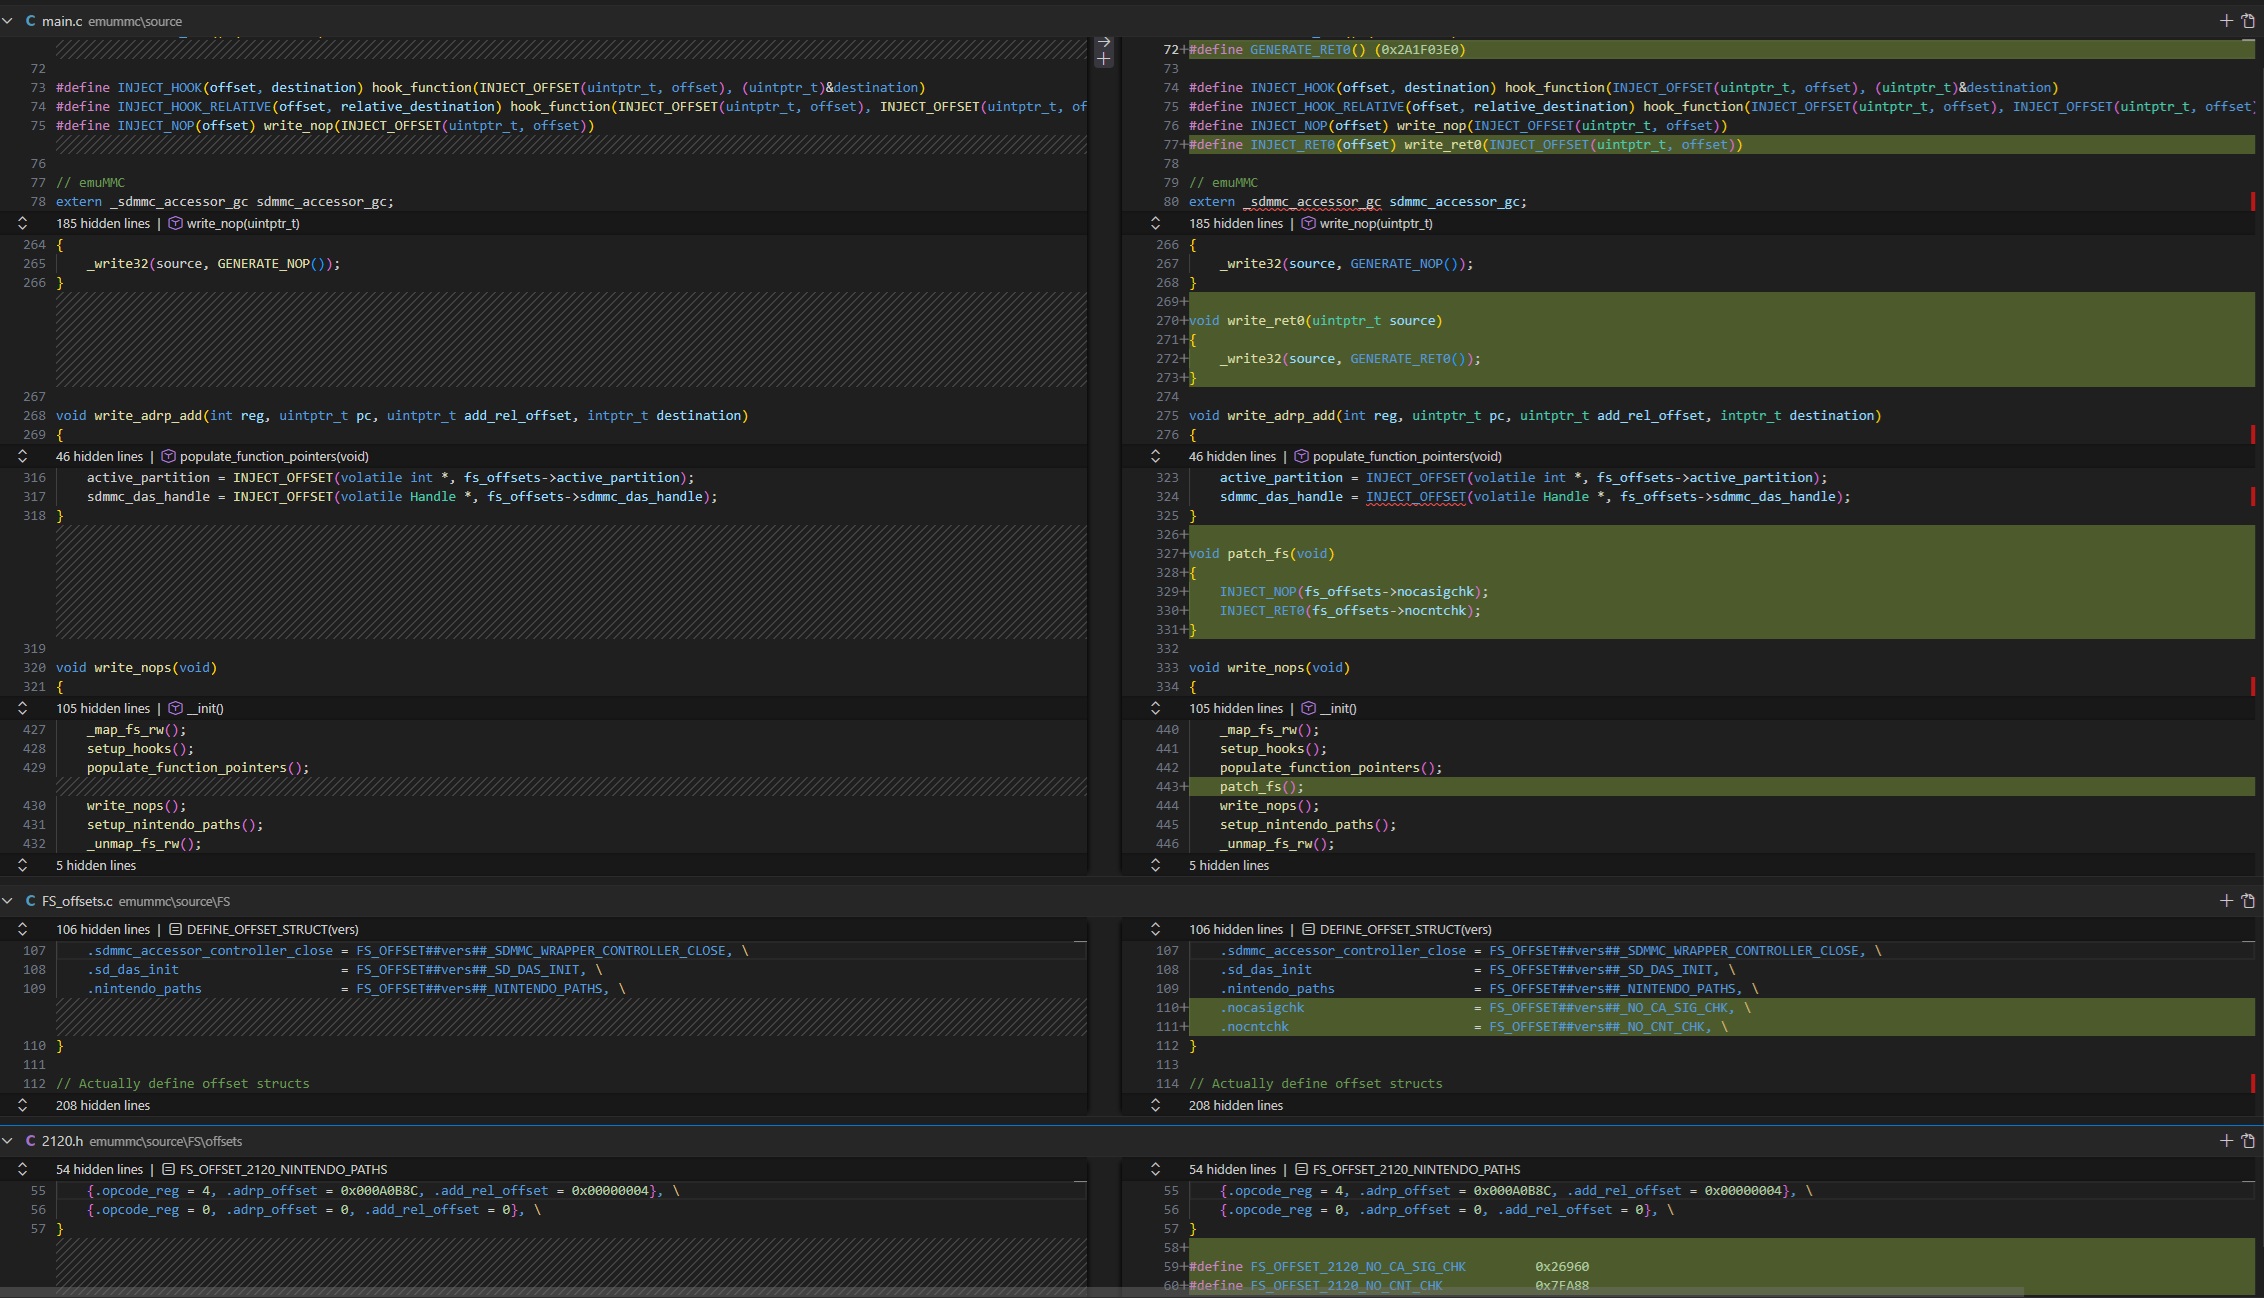This screenshot has height=1298, width=2264.
Task: Click the plus icon in 2120.h header
Action: point(2226,1140)
